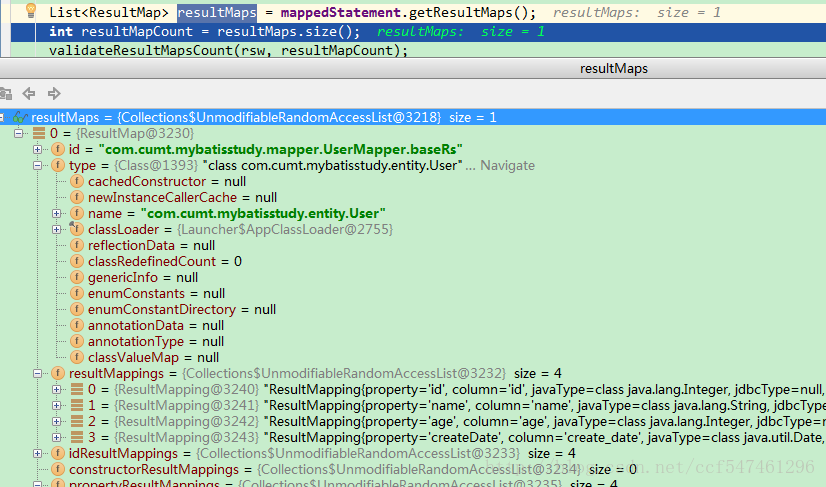This screenshot has height=487, width=826.
Task: Select the constructorResultMappings row
Action: click(353, 469)
